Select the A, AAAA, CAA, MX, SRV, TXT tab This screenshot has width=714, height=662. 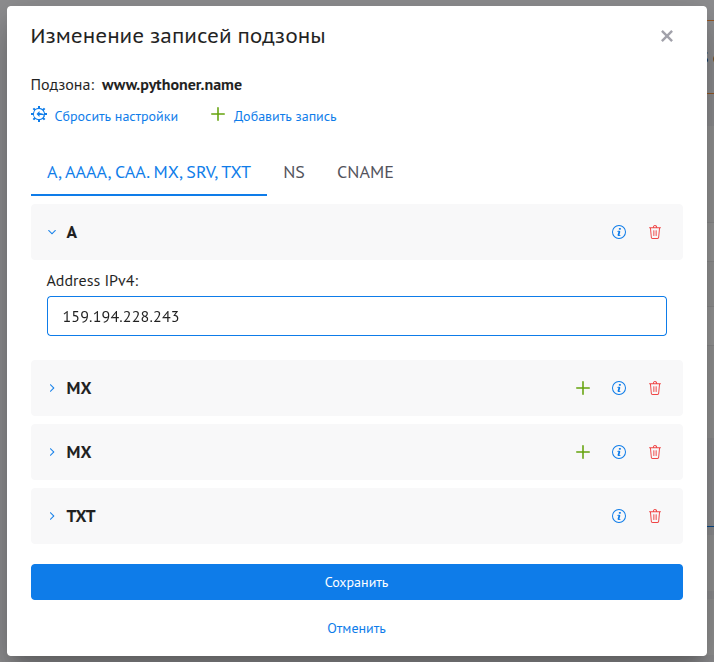tap(149, 173)
